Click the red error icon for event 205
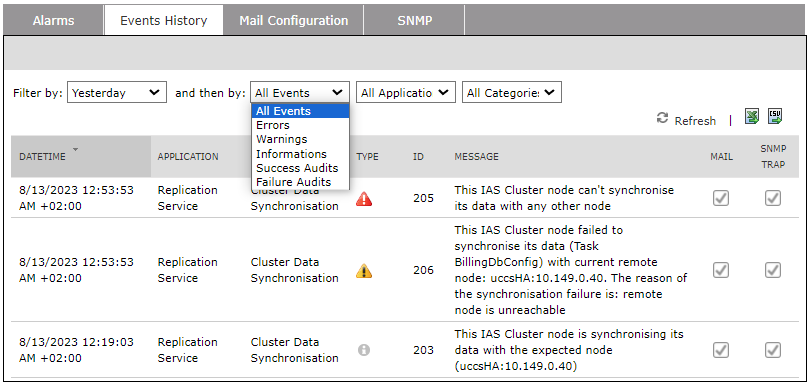This screenshot has width=812, height=387. point(364,198)
